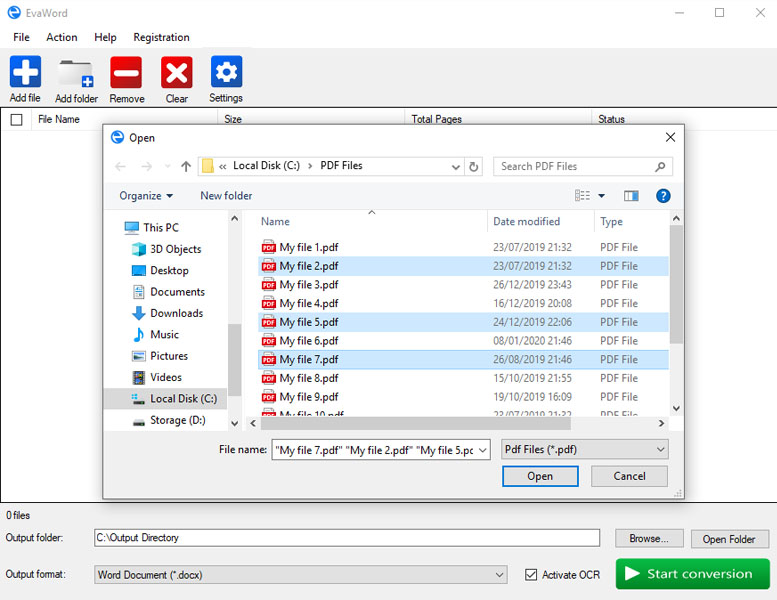Image resolution: width=777 pixels, height=600 pixels.
Task: Click the refresh icon beside address bar
Action: (x=474, y=166)
